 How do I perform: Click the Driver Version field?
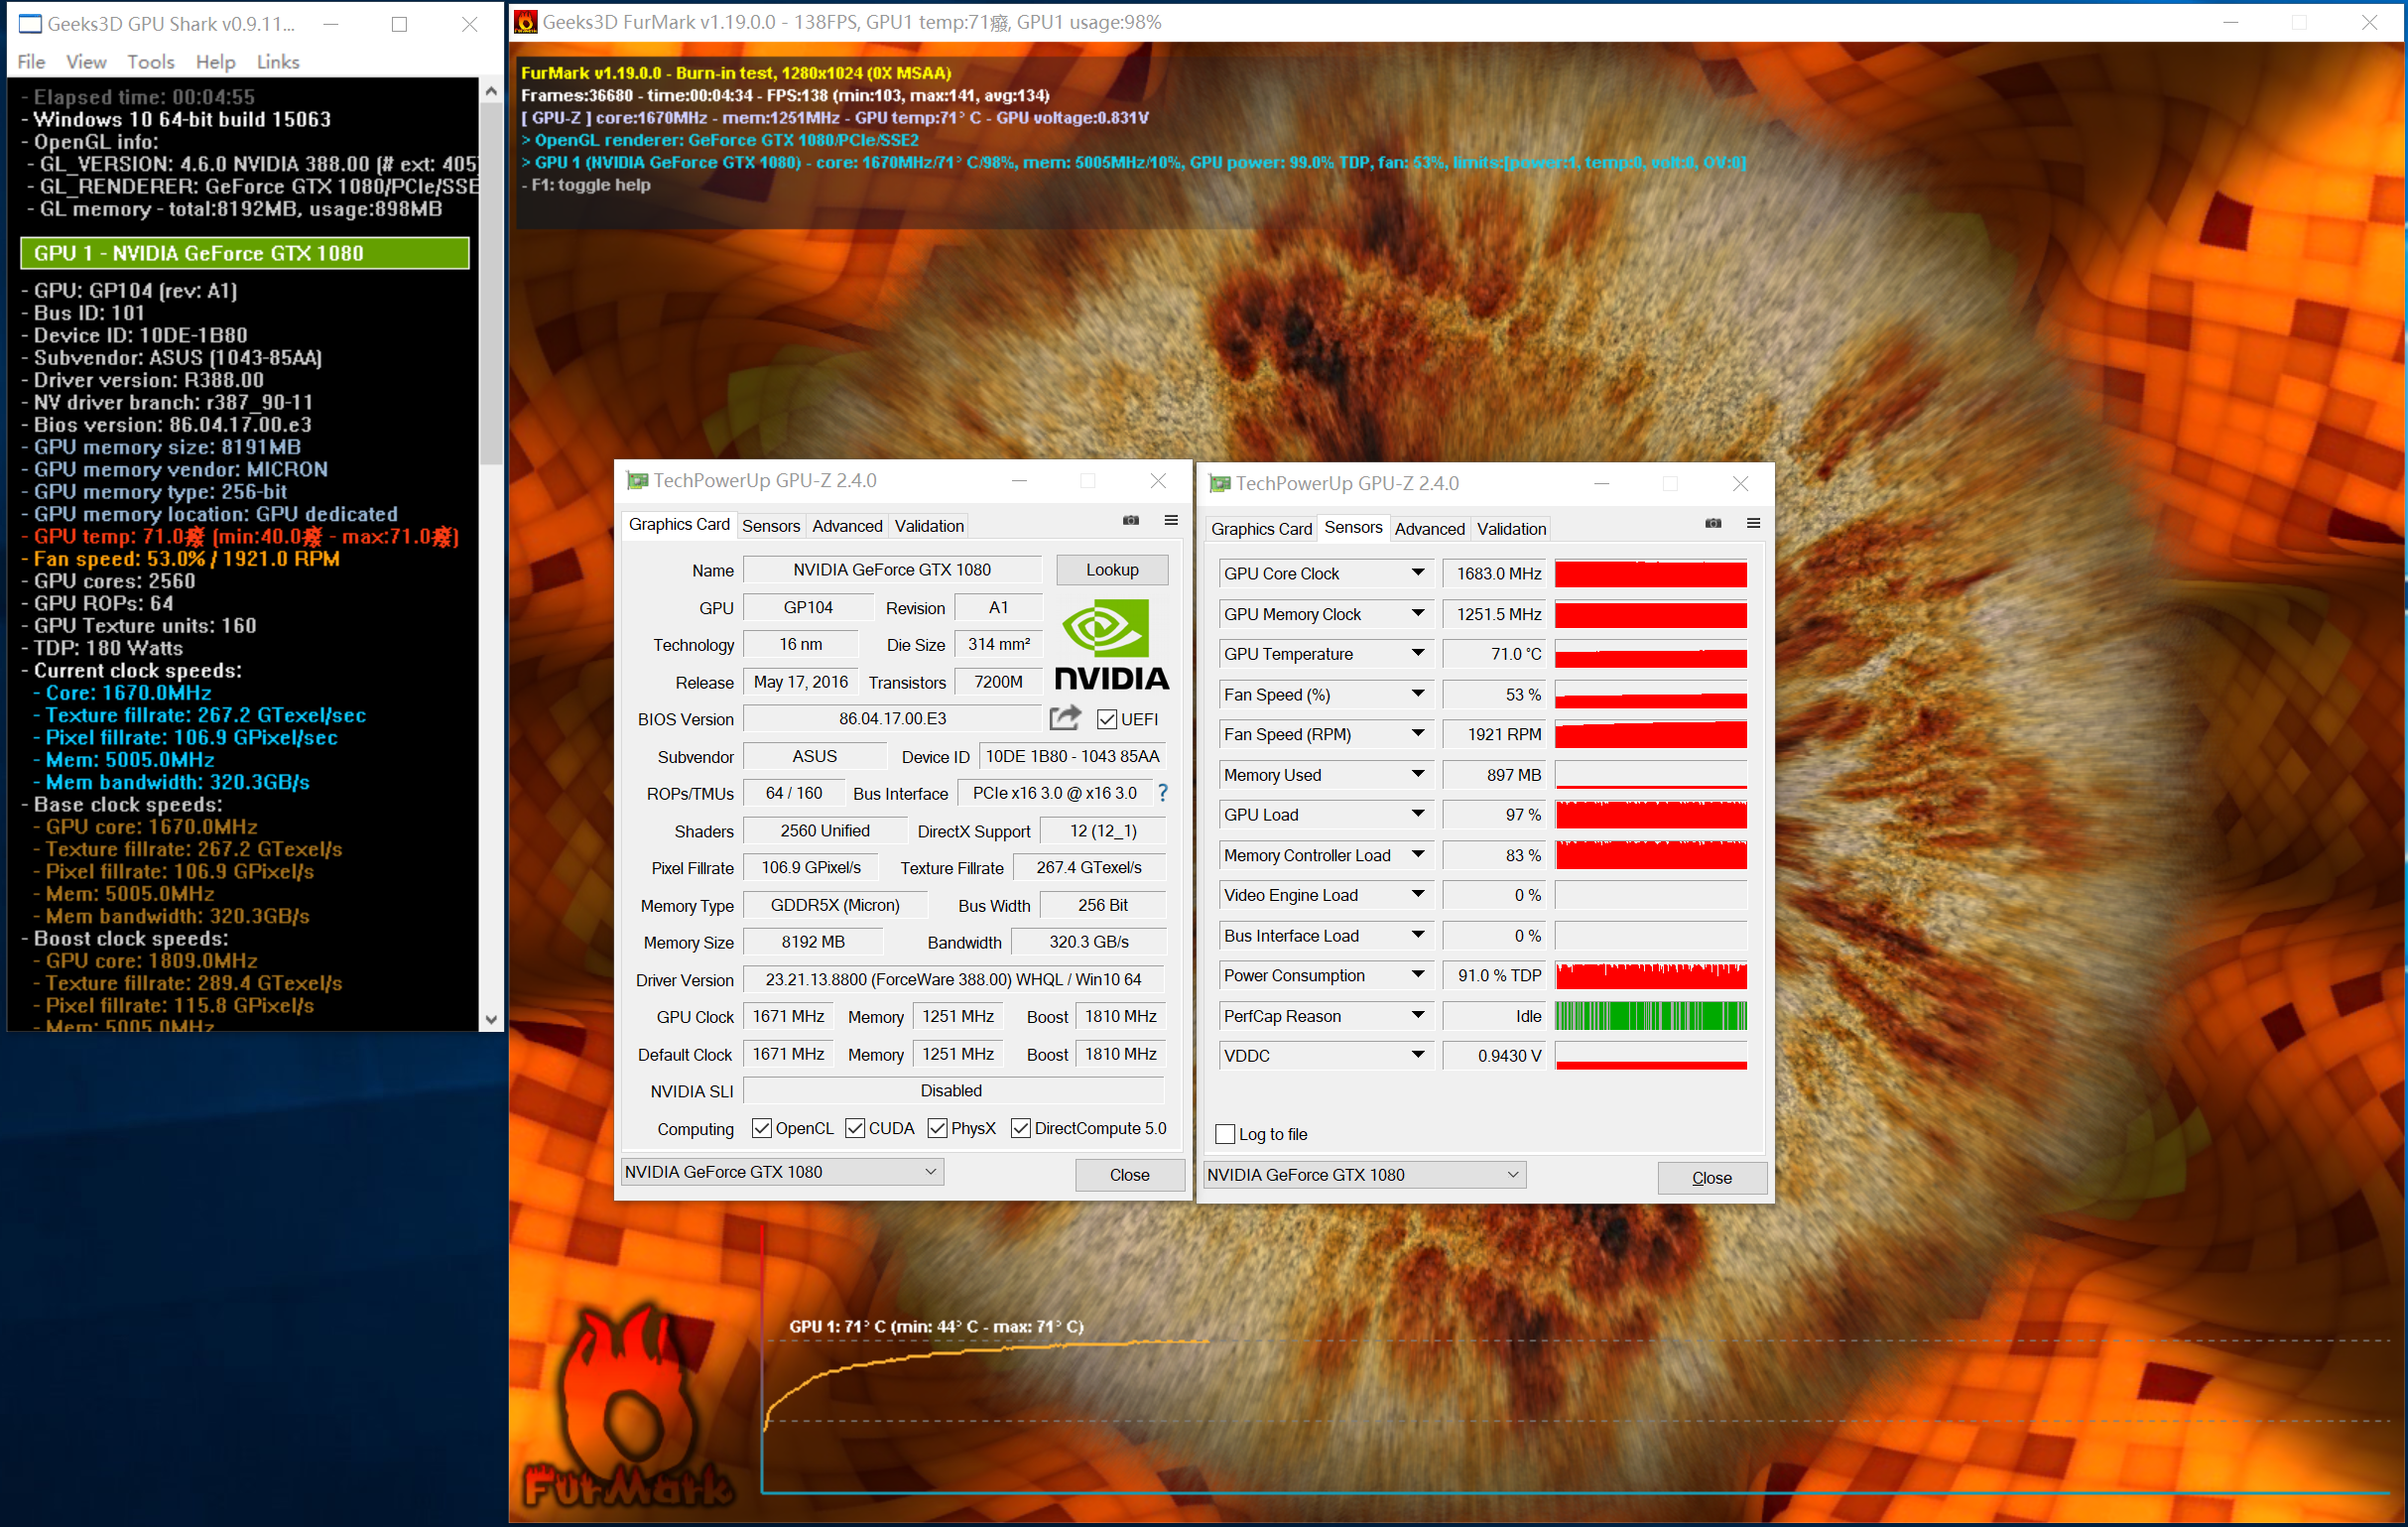[x=953, y=979]
